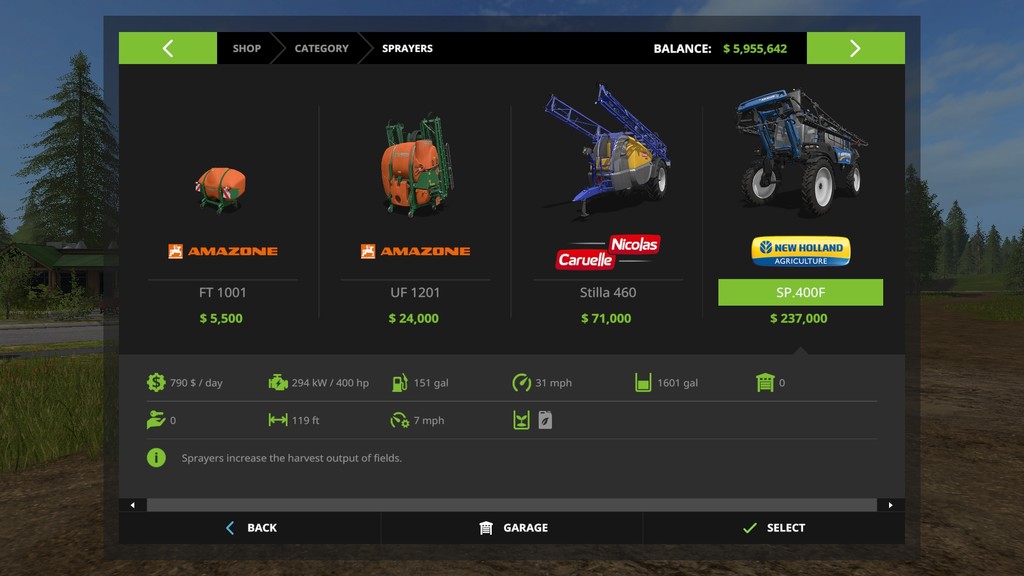Click the liquid fertilizer canister icon
This screenshot has height=576, width=1024.
tap(545, 420)
